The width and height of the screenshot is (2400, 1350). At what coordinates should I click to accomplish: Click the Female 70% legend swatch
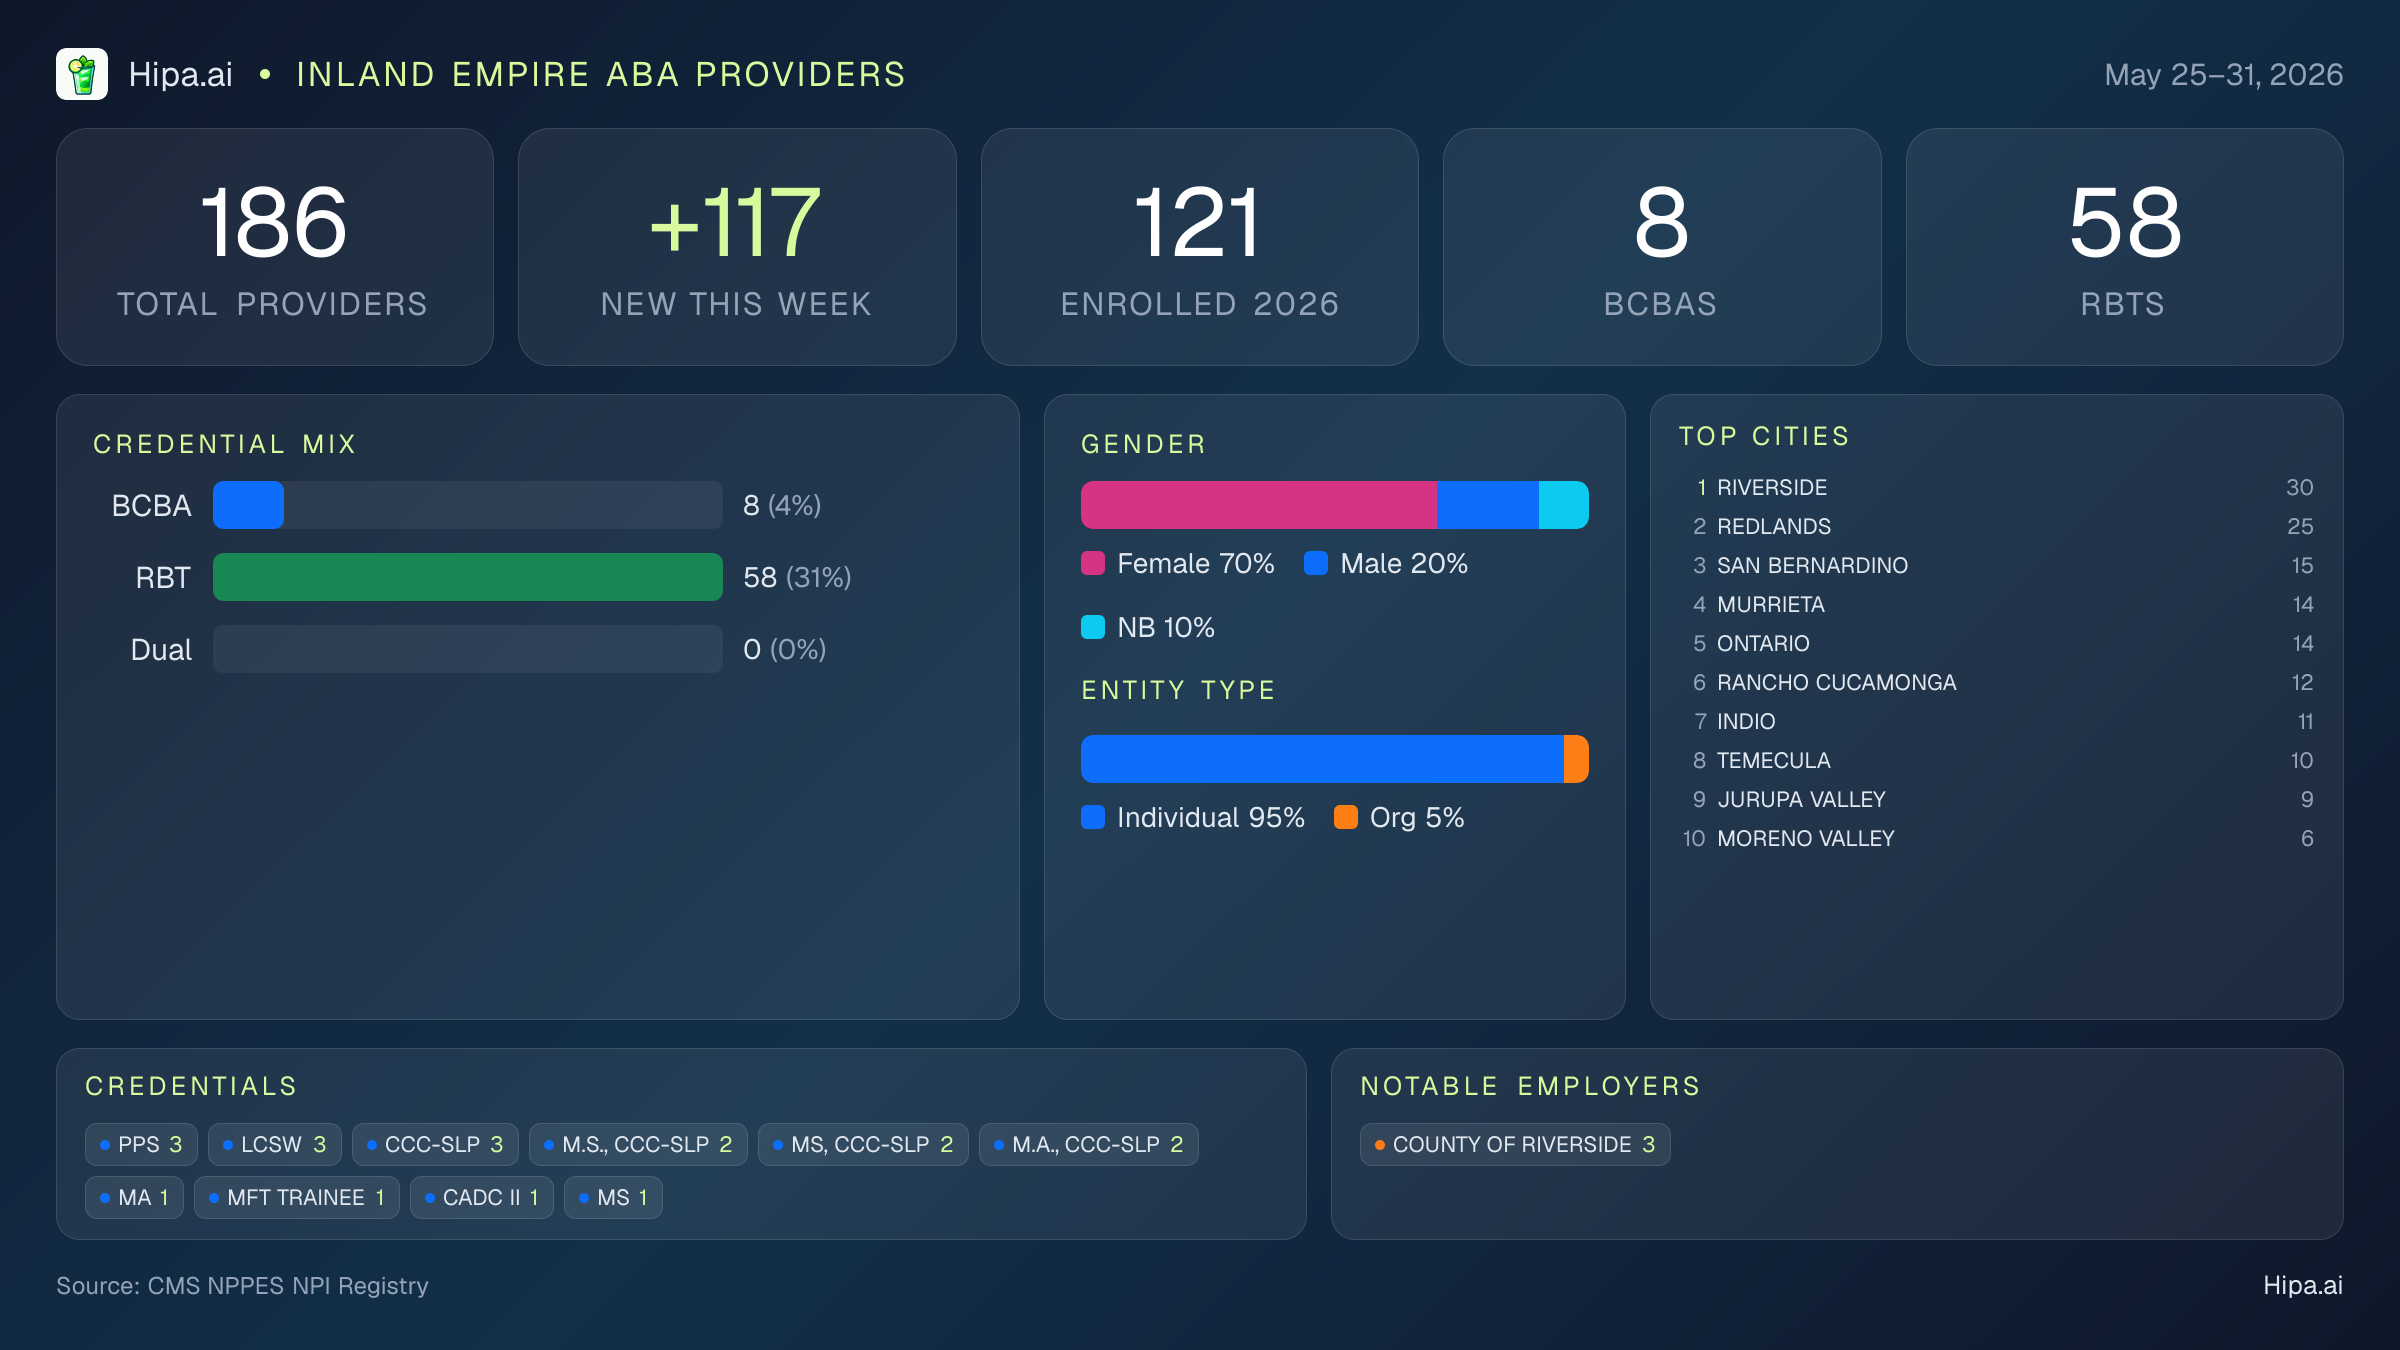click(1093, 563)
